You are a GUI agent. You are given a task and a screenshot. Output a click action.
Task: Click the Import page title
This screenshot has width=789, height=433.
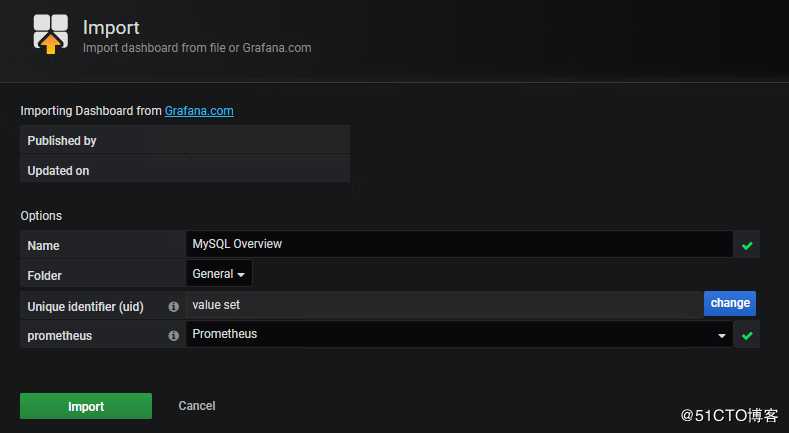click(111, 27)
